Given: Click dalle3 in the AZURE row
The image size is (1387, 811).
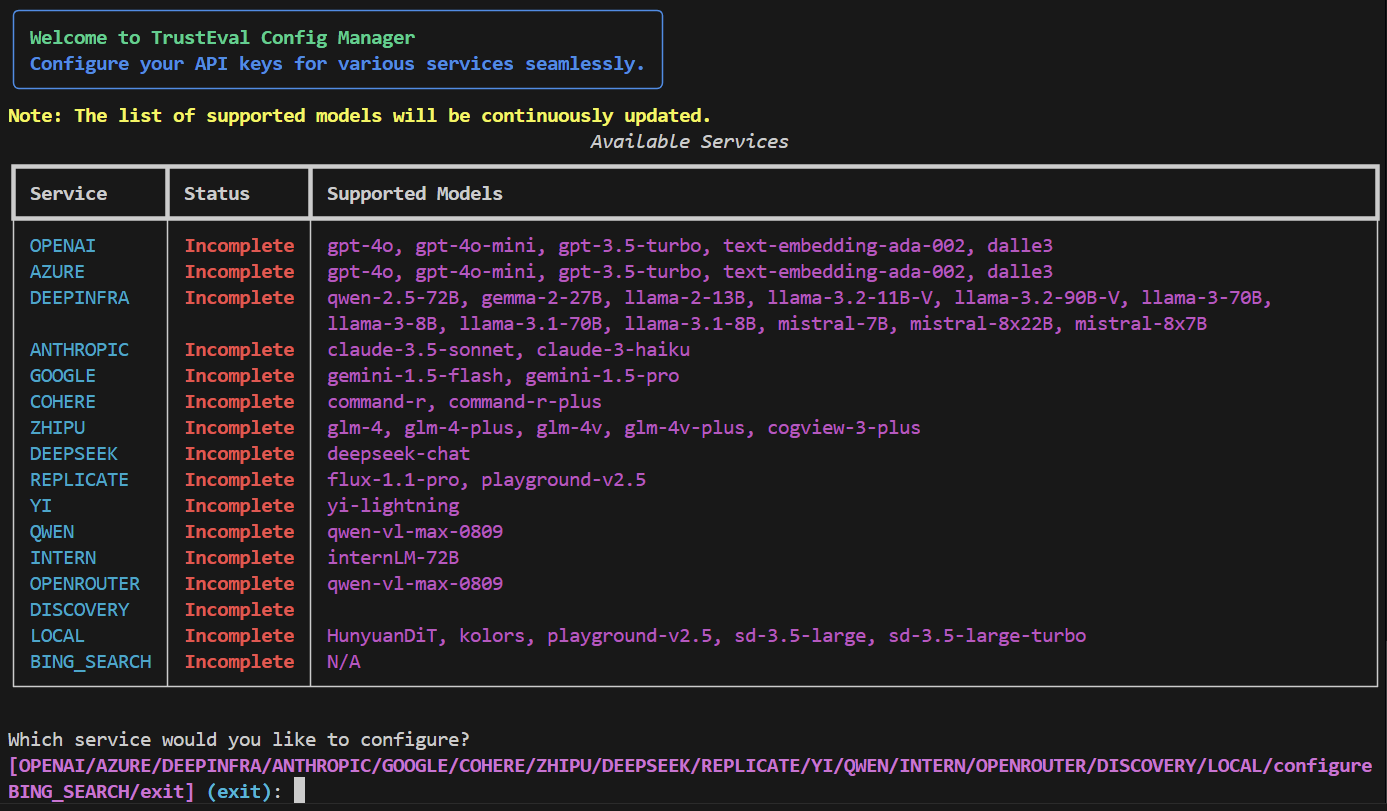Looking at the screenshot, I should 1020,272.
